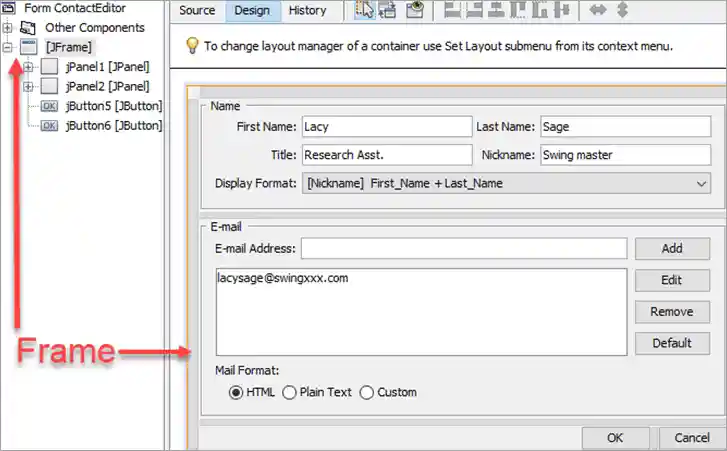Click the jPanel2 node icon
This screenshot has height=451, width=727.
click(x=49, y=86)
